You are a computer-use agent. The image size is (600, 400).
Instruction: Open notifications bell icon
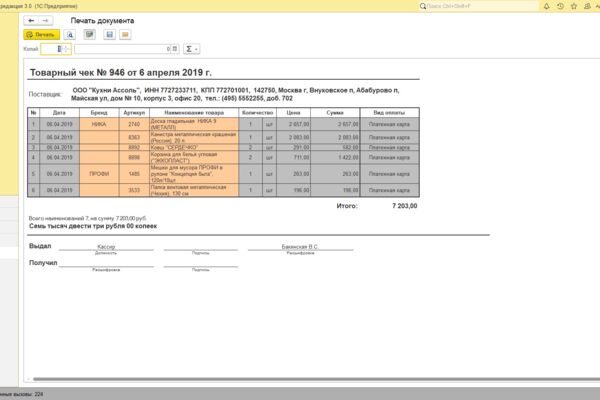[546, 6]
